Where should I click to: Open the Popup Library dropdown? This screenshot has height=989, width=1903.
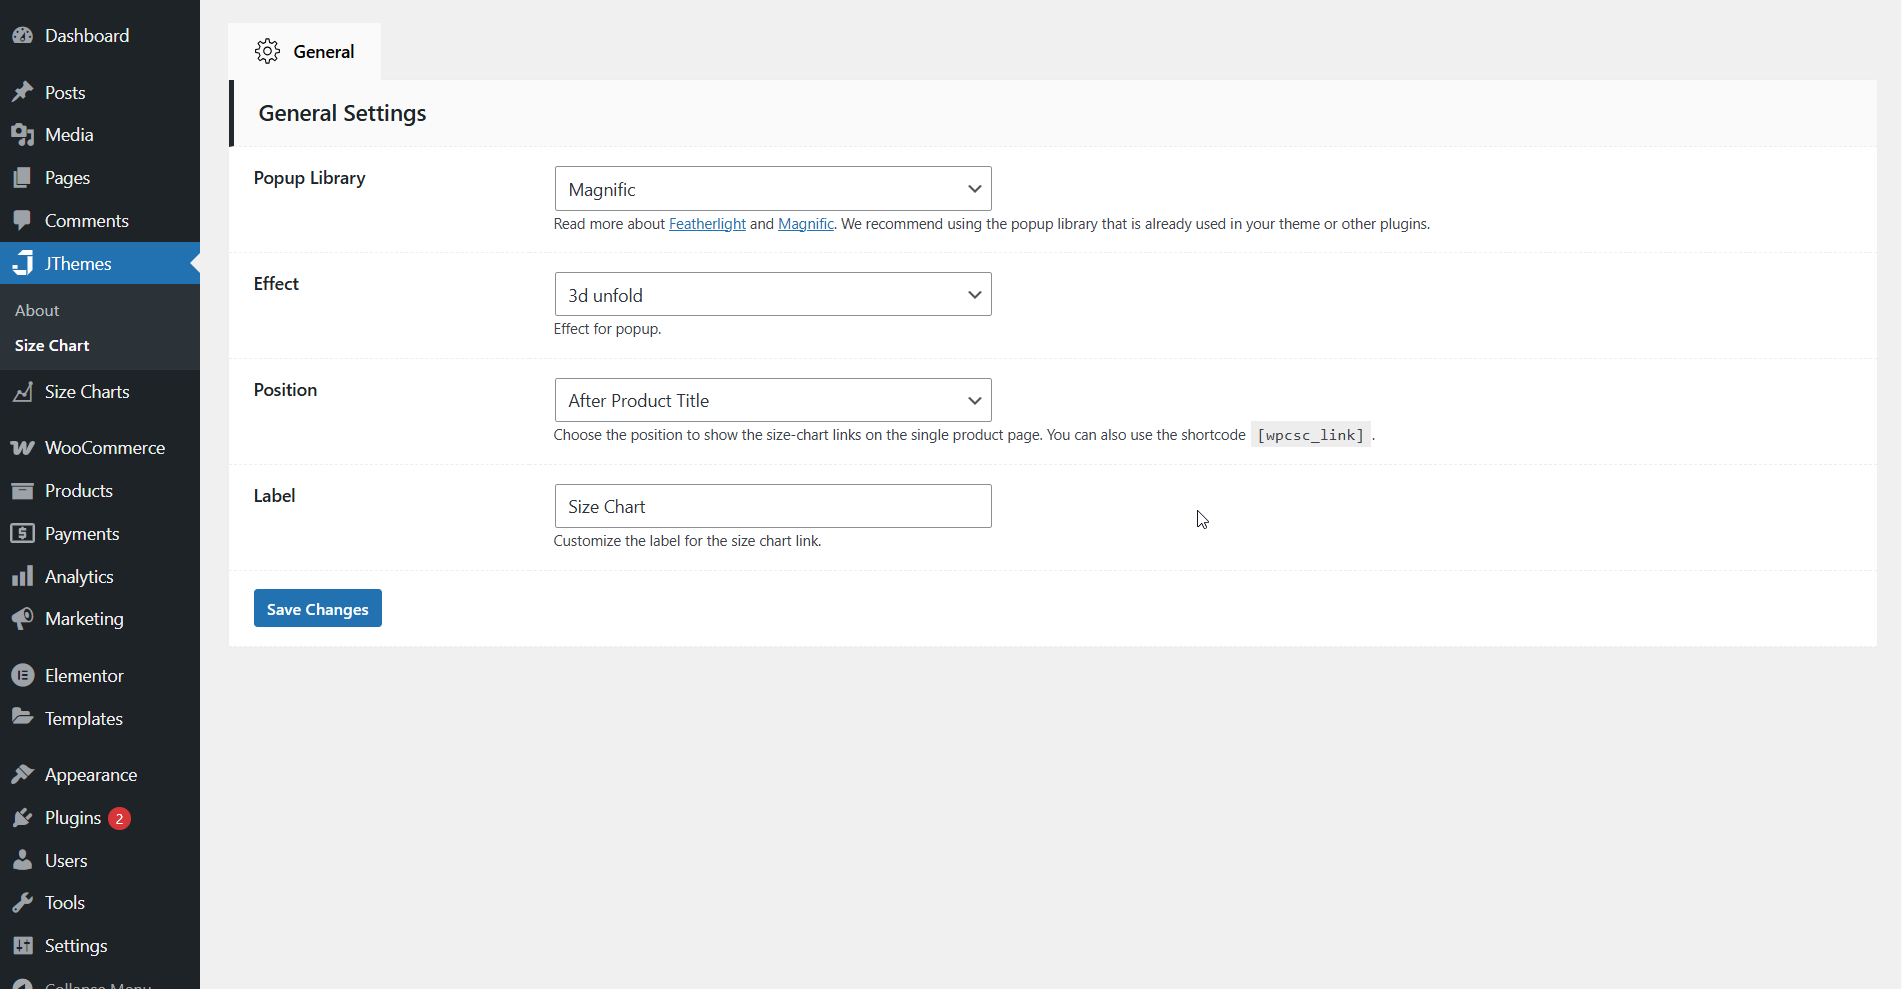tap(772, 189)
